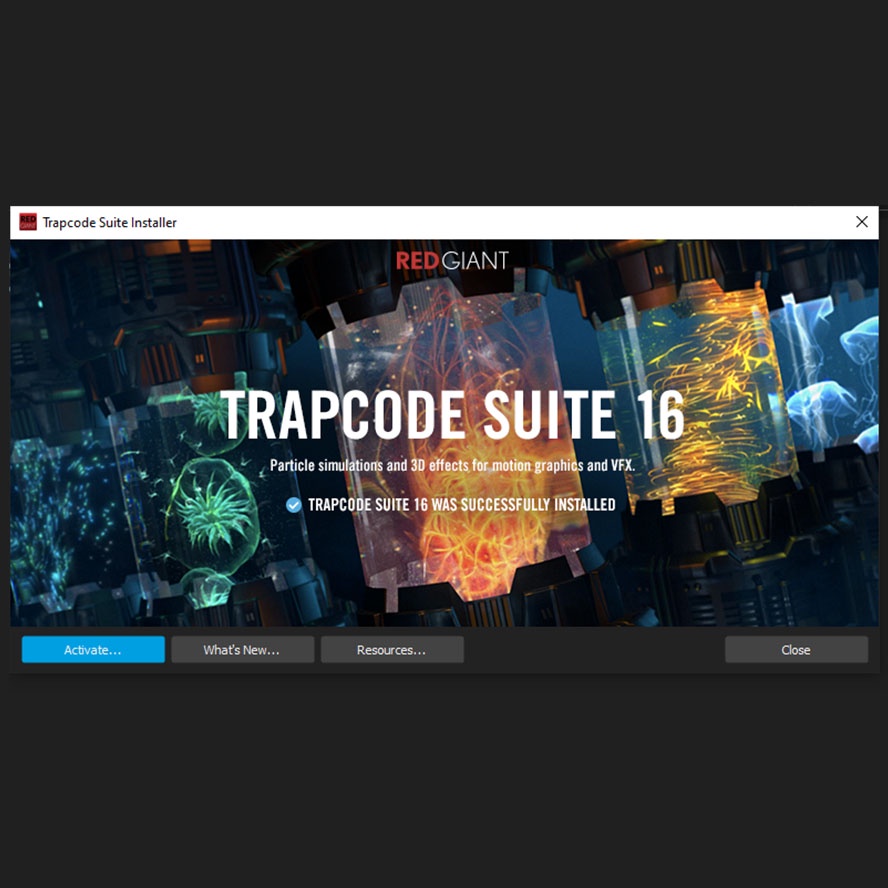
Task: Click the particle simulations subtitle text
Action: 451,465
